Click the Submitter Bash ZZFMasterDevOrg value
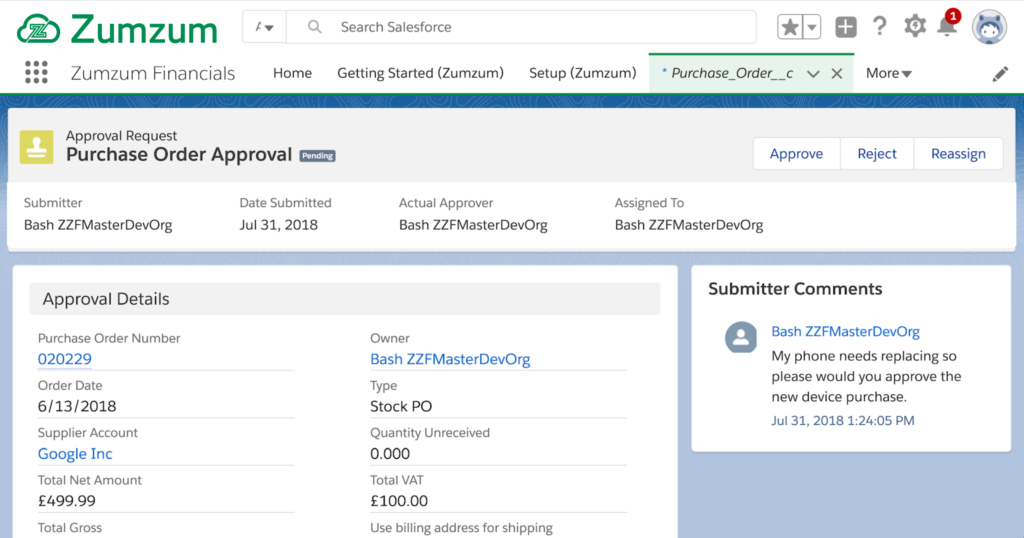The width and height of the screenshot is (1024, 538). click(x=98, y=225)
